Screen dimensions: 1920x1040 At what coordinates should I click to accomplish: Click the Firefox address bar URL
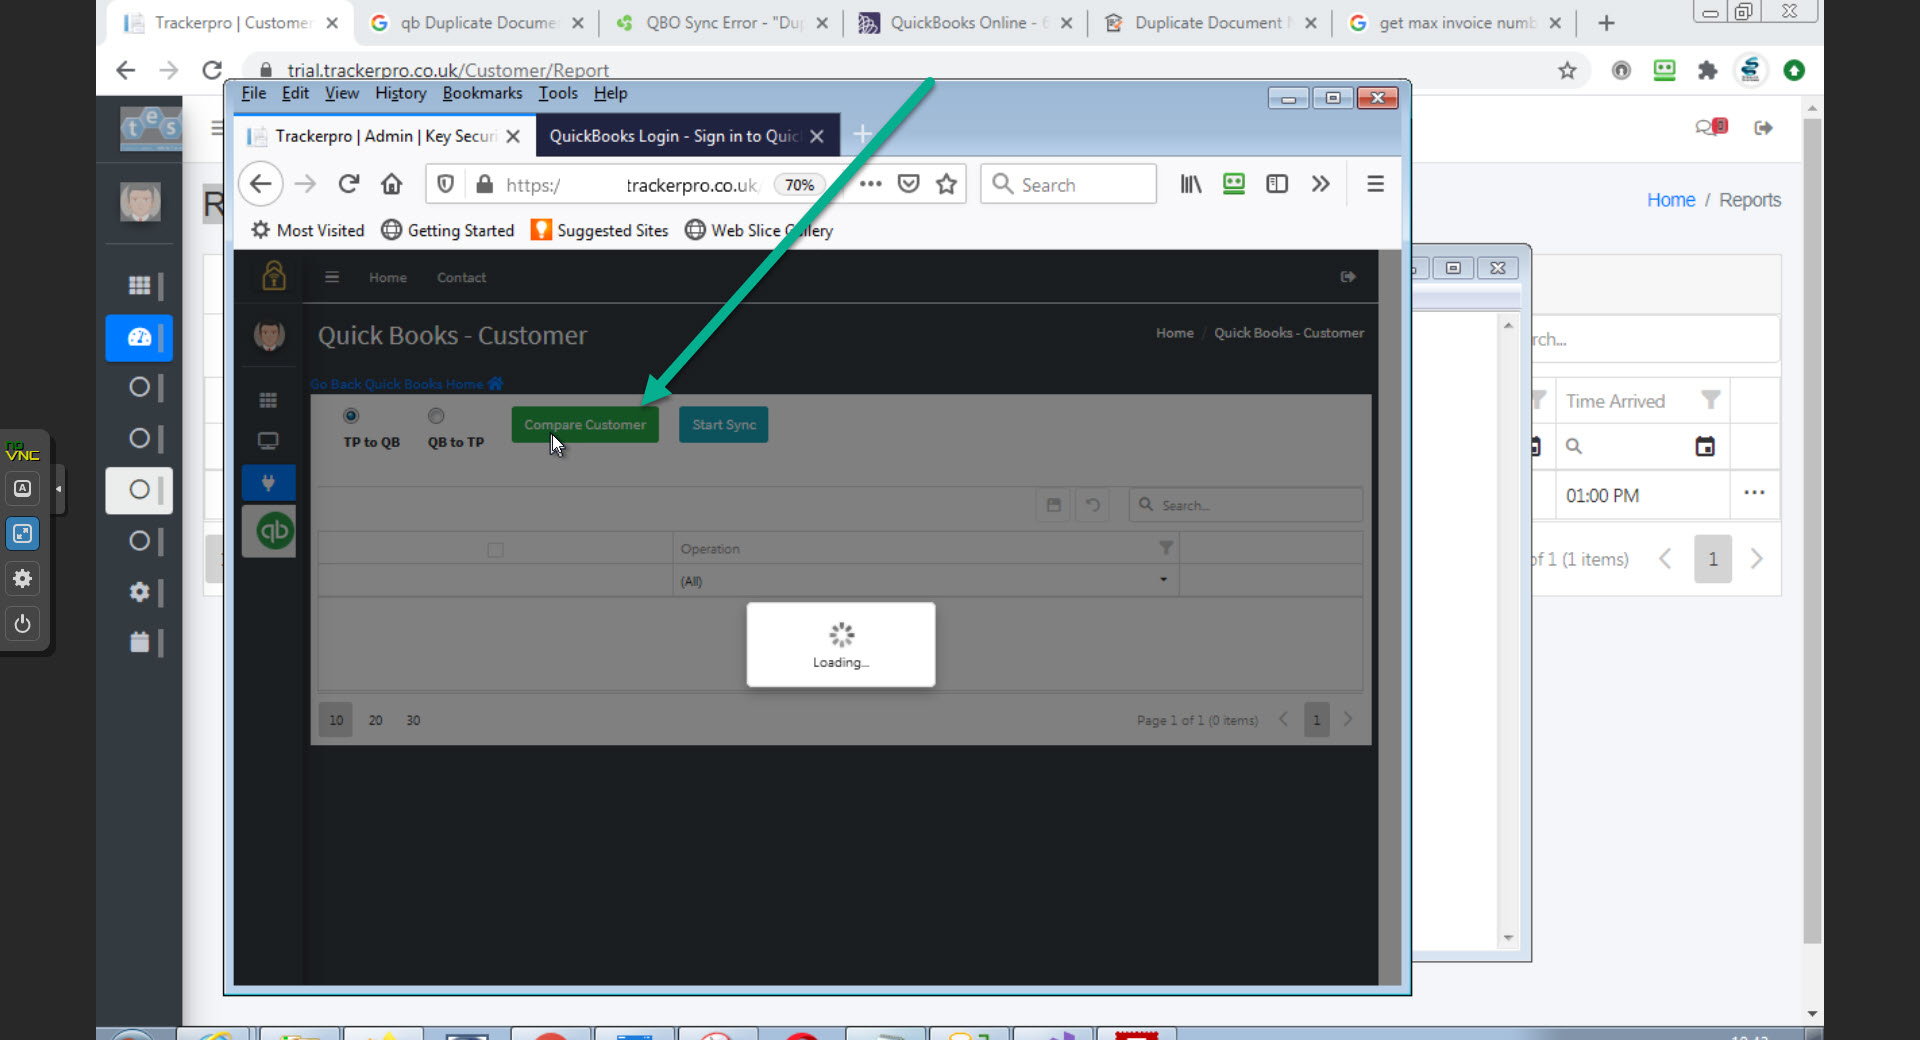point(630,185)
